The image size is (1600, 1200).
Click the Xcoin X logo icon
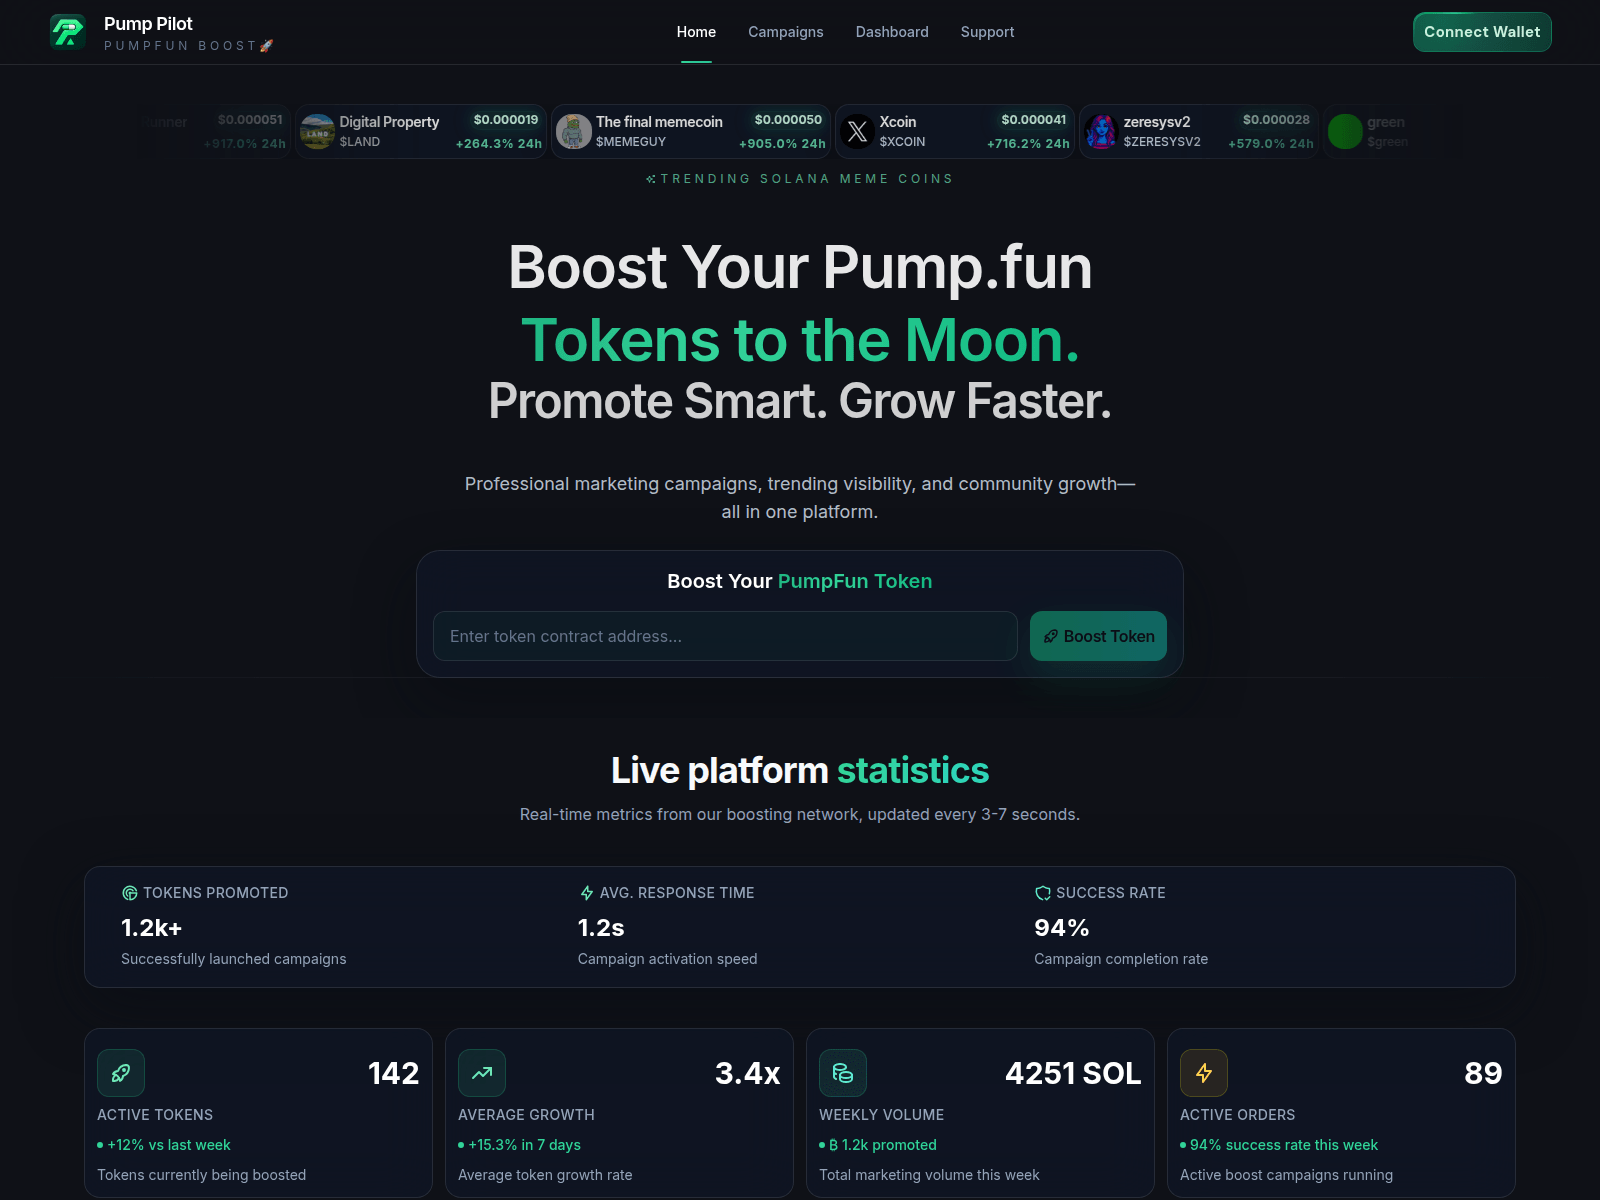point(857,131)
